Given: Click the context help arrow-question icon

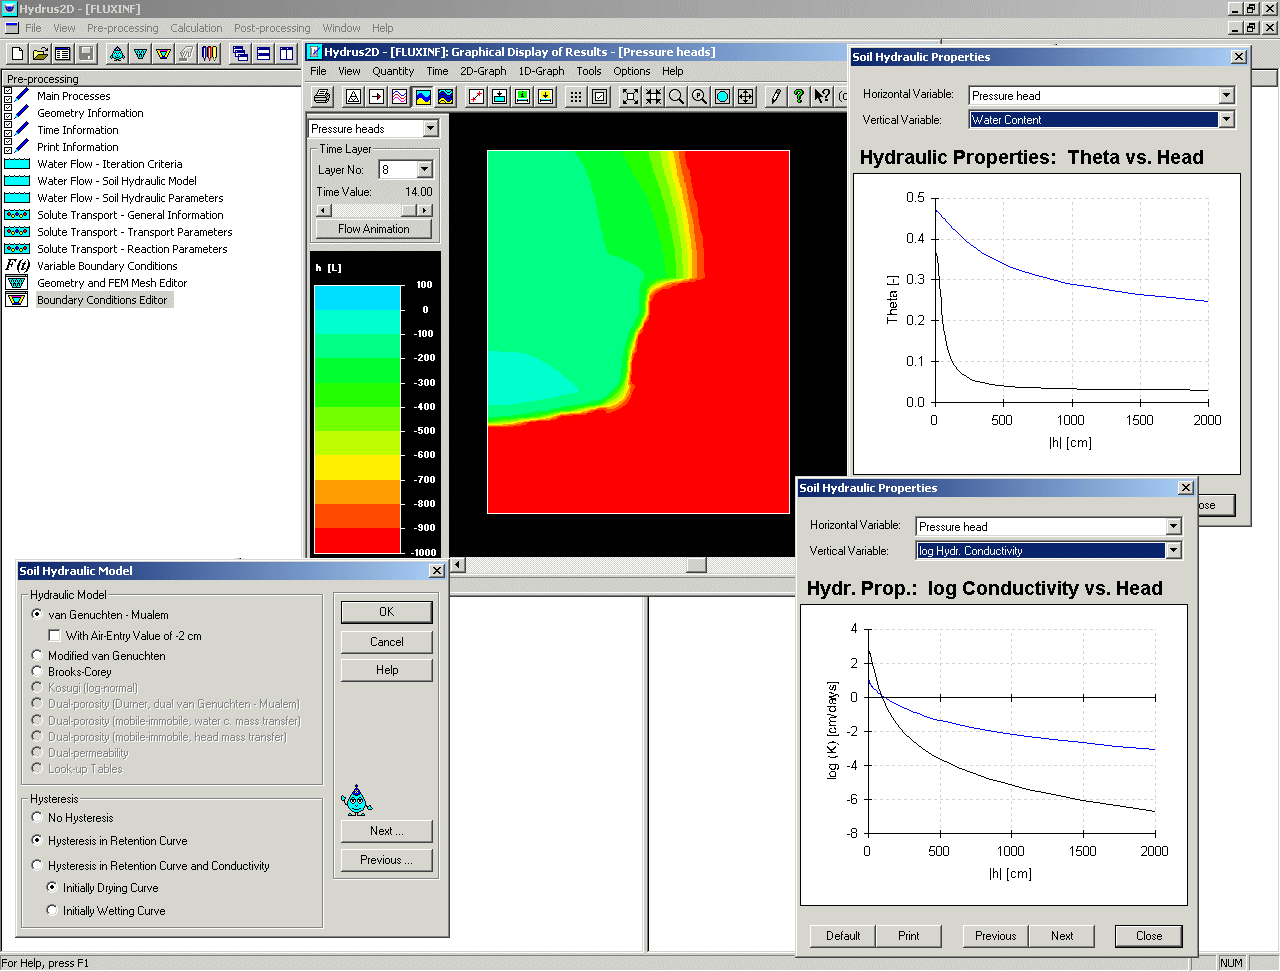Looking at the screenshot, I should (822, 96).
